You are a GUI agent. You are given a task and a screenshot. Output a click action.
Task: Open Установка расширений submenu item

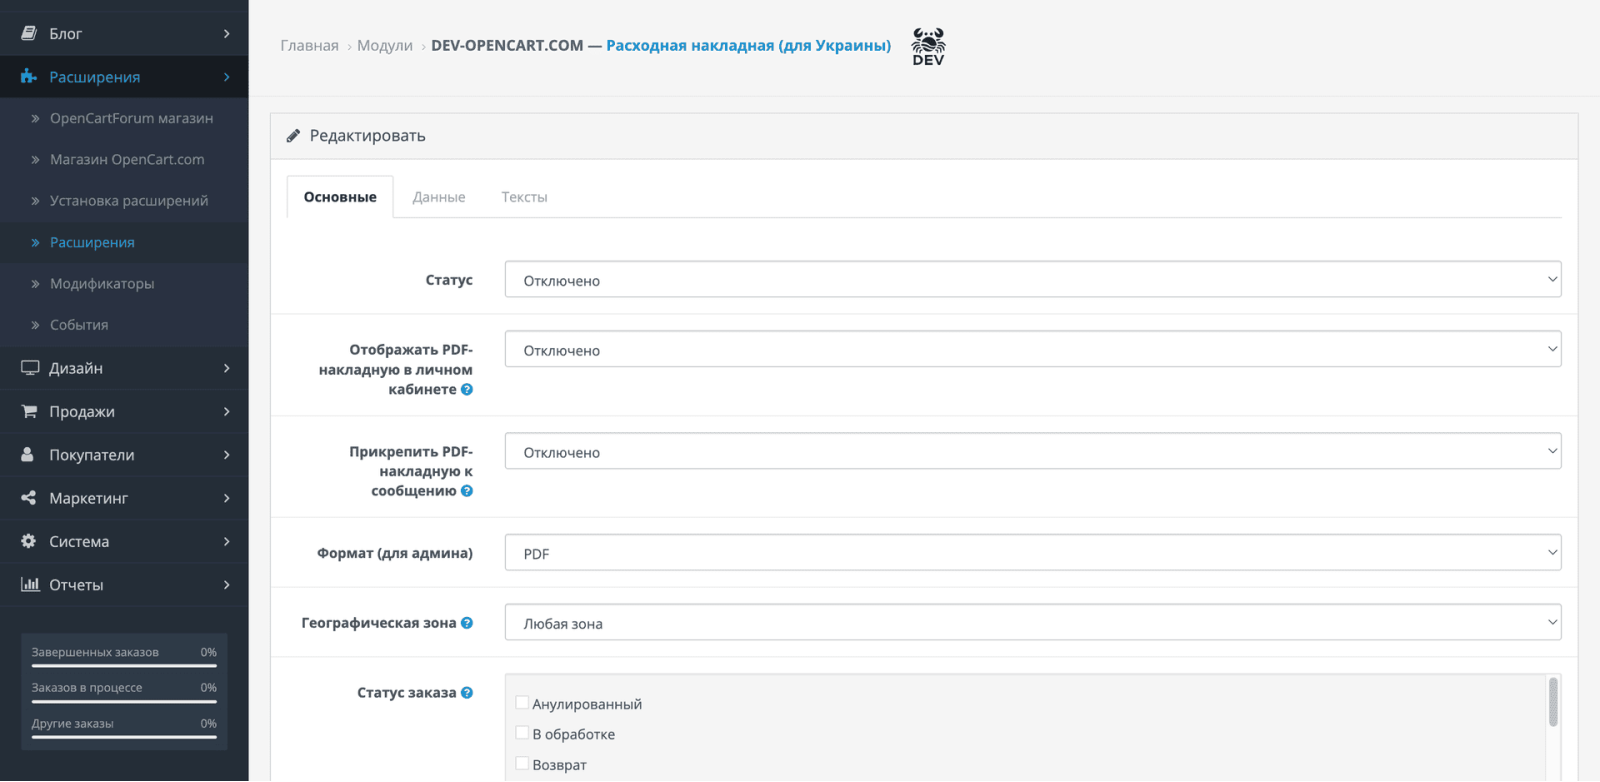(x=124, y=201)
